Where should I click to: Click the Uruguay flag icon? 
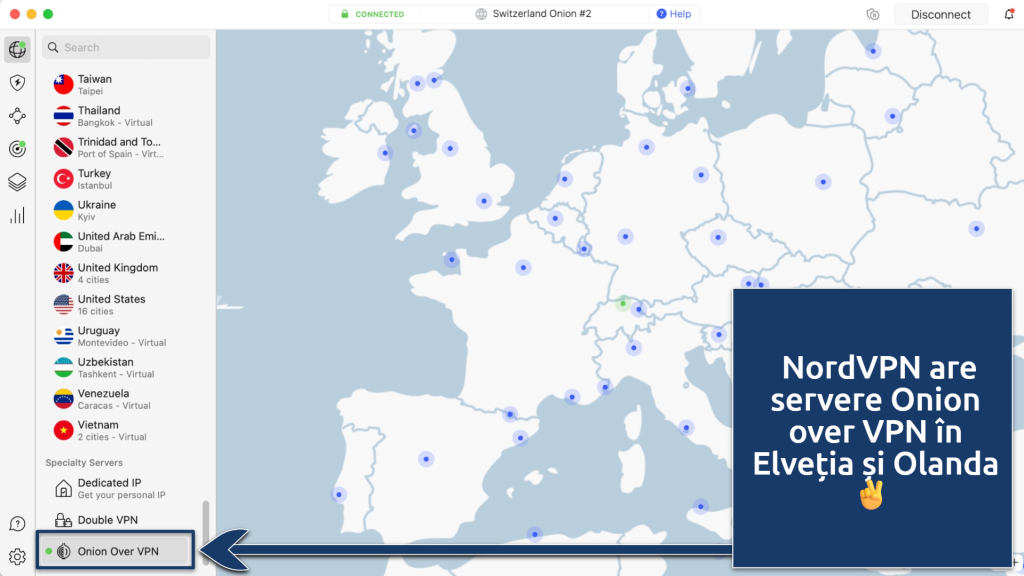point(63,336)
